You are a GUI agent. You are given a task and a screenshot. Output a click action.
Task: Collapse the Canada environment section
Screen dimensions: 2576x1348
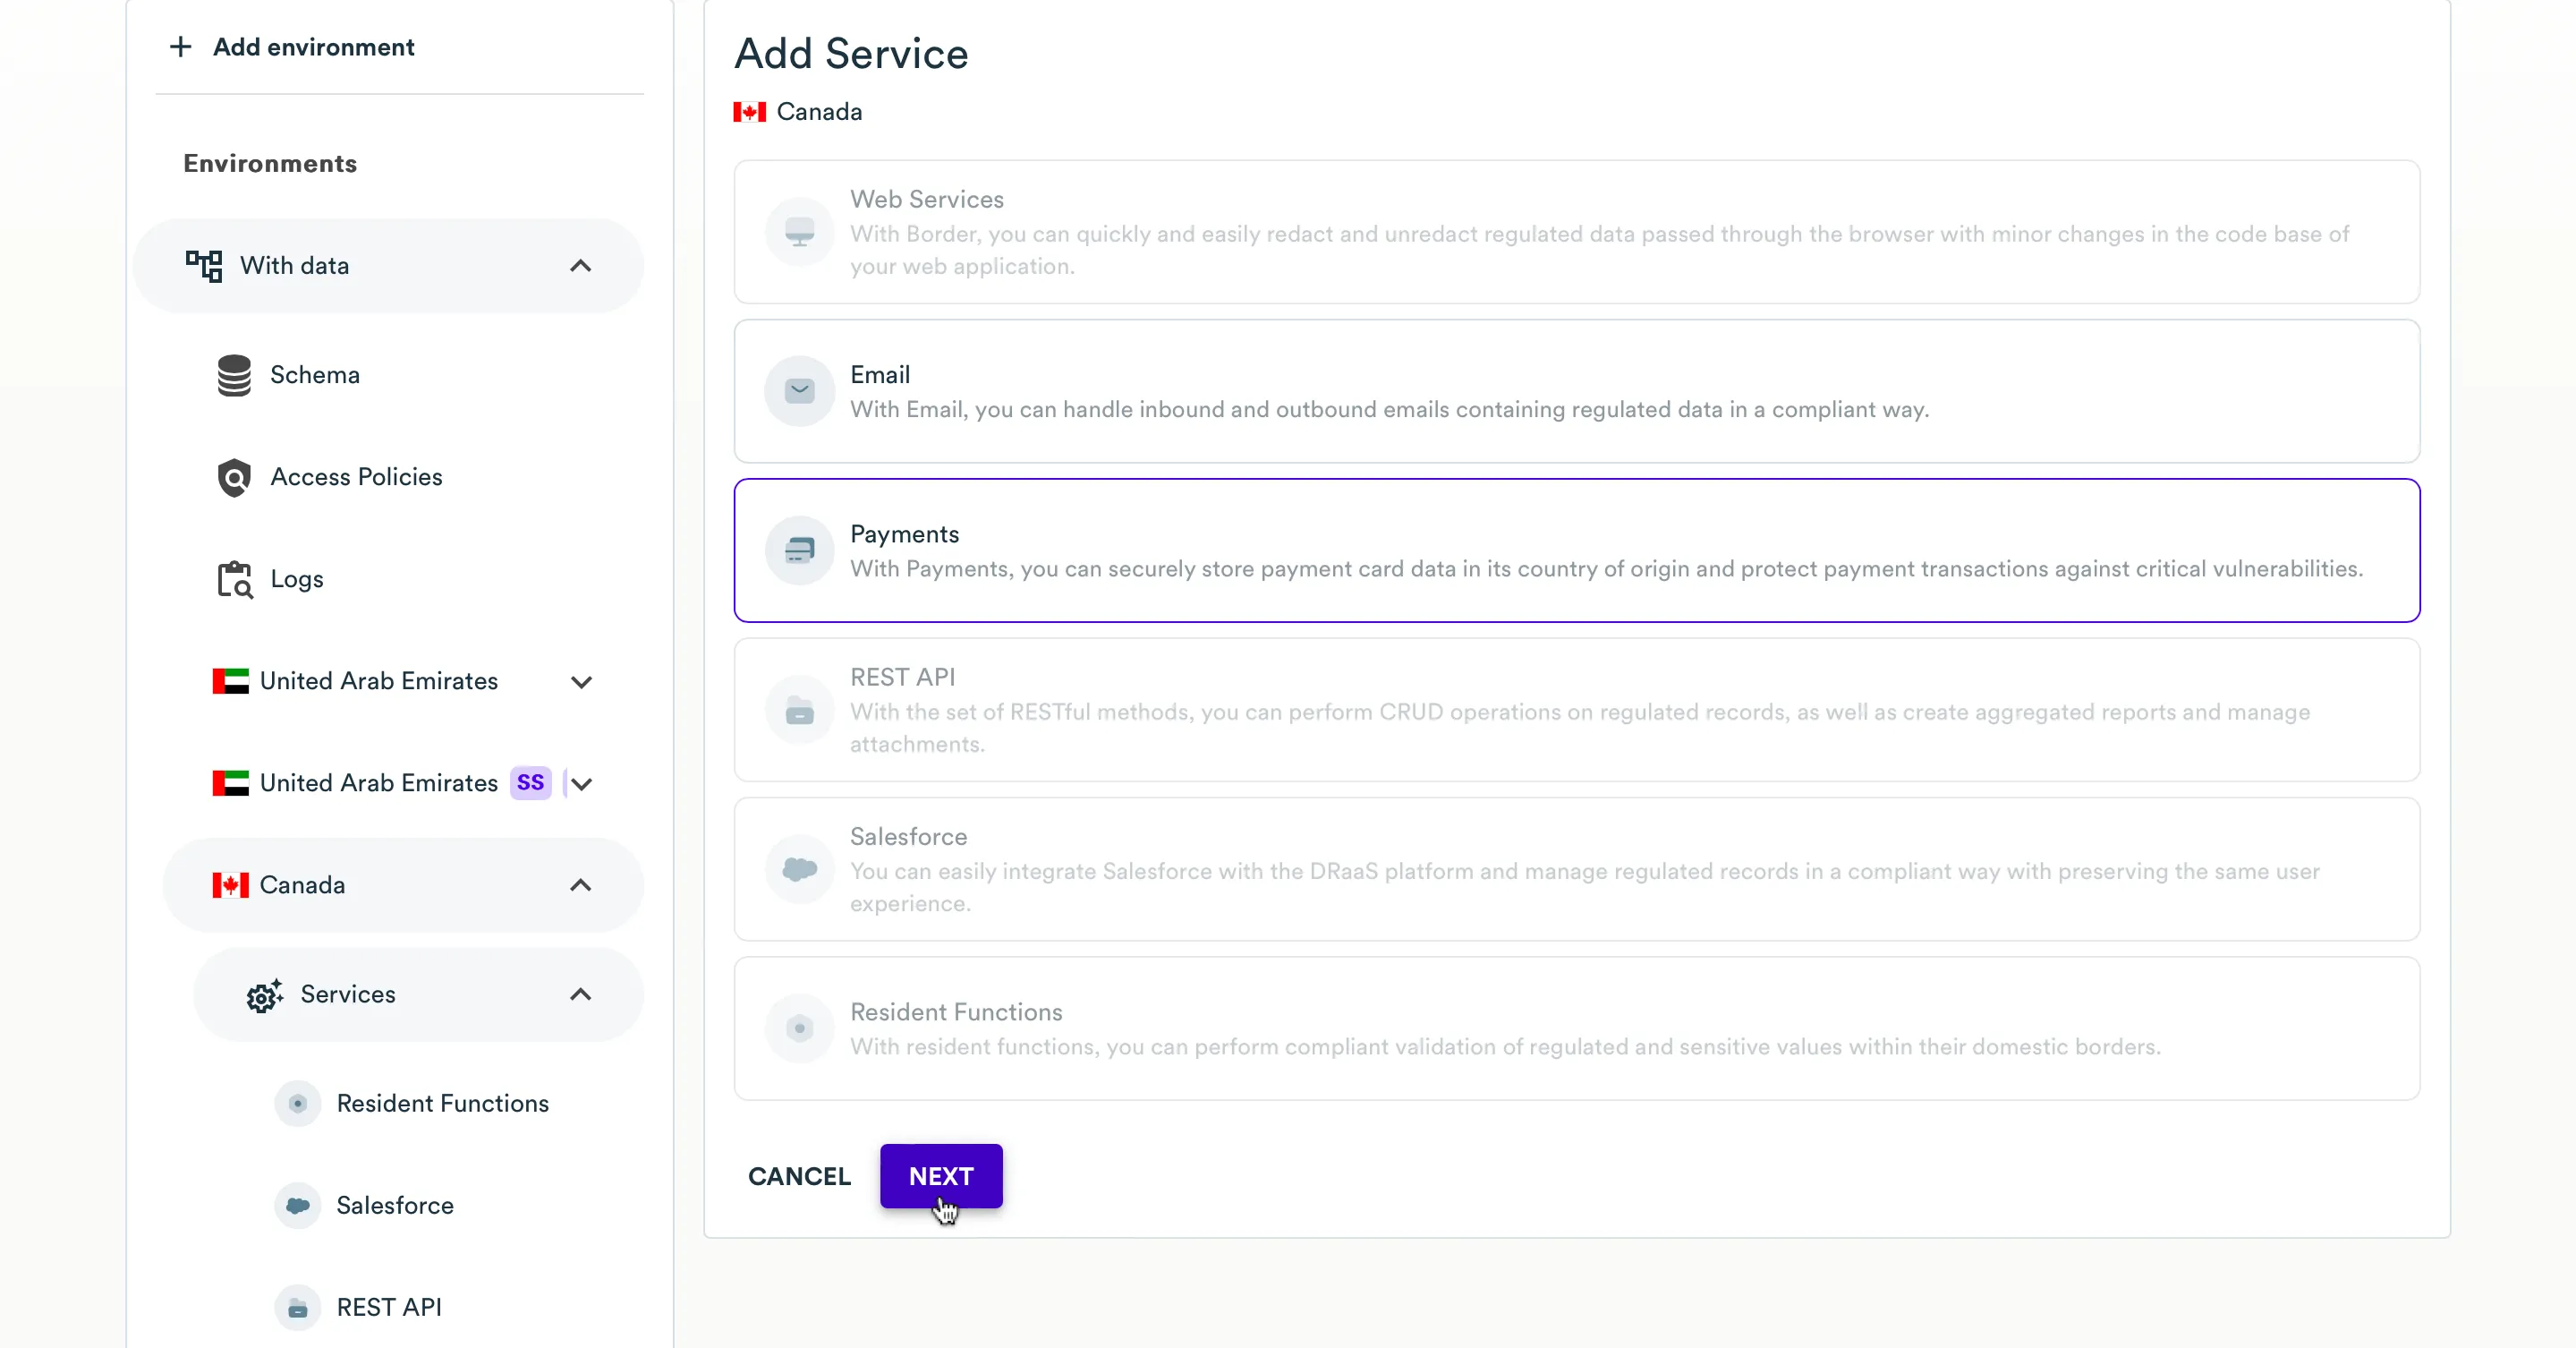(x=580, y=886)
